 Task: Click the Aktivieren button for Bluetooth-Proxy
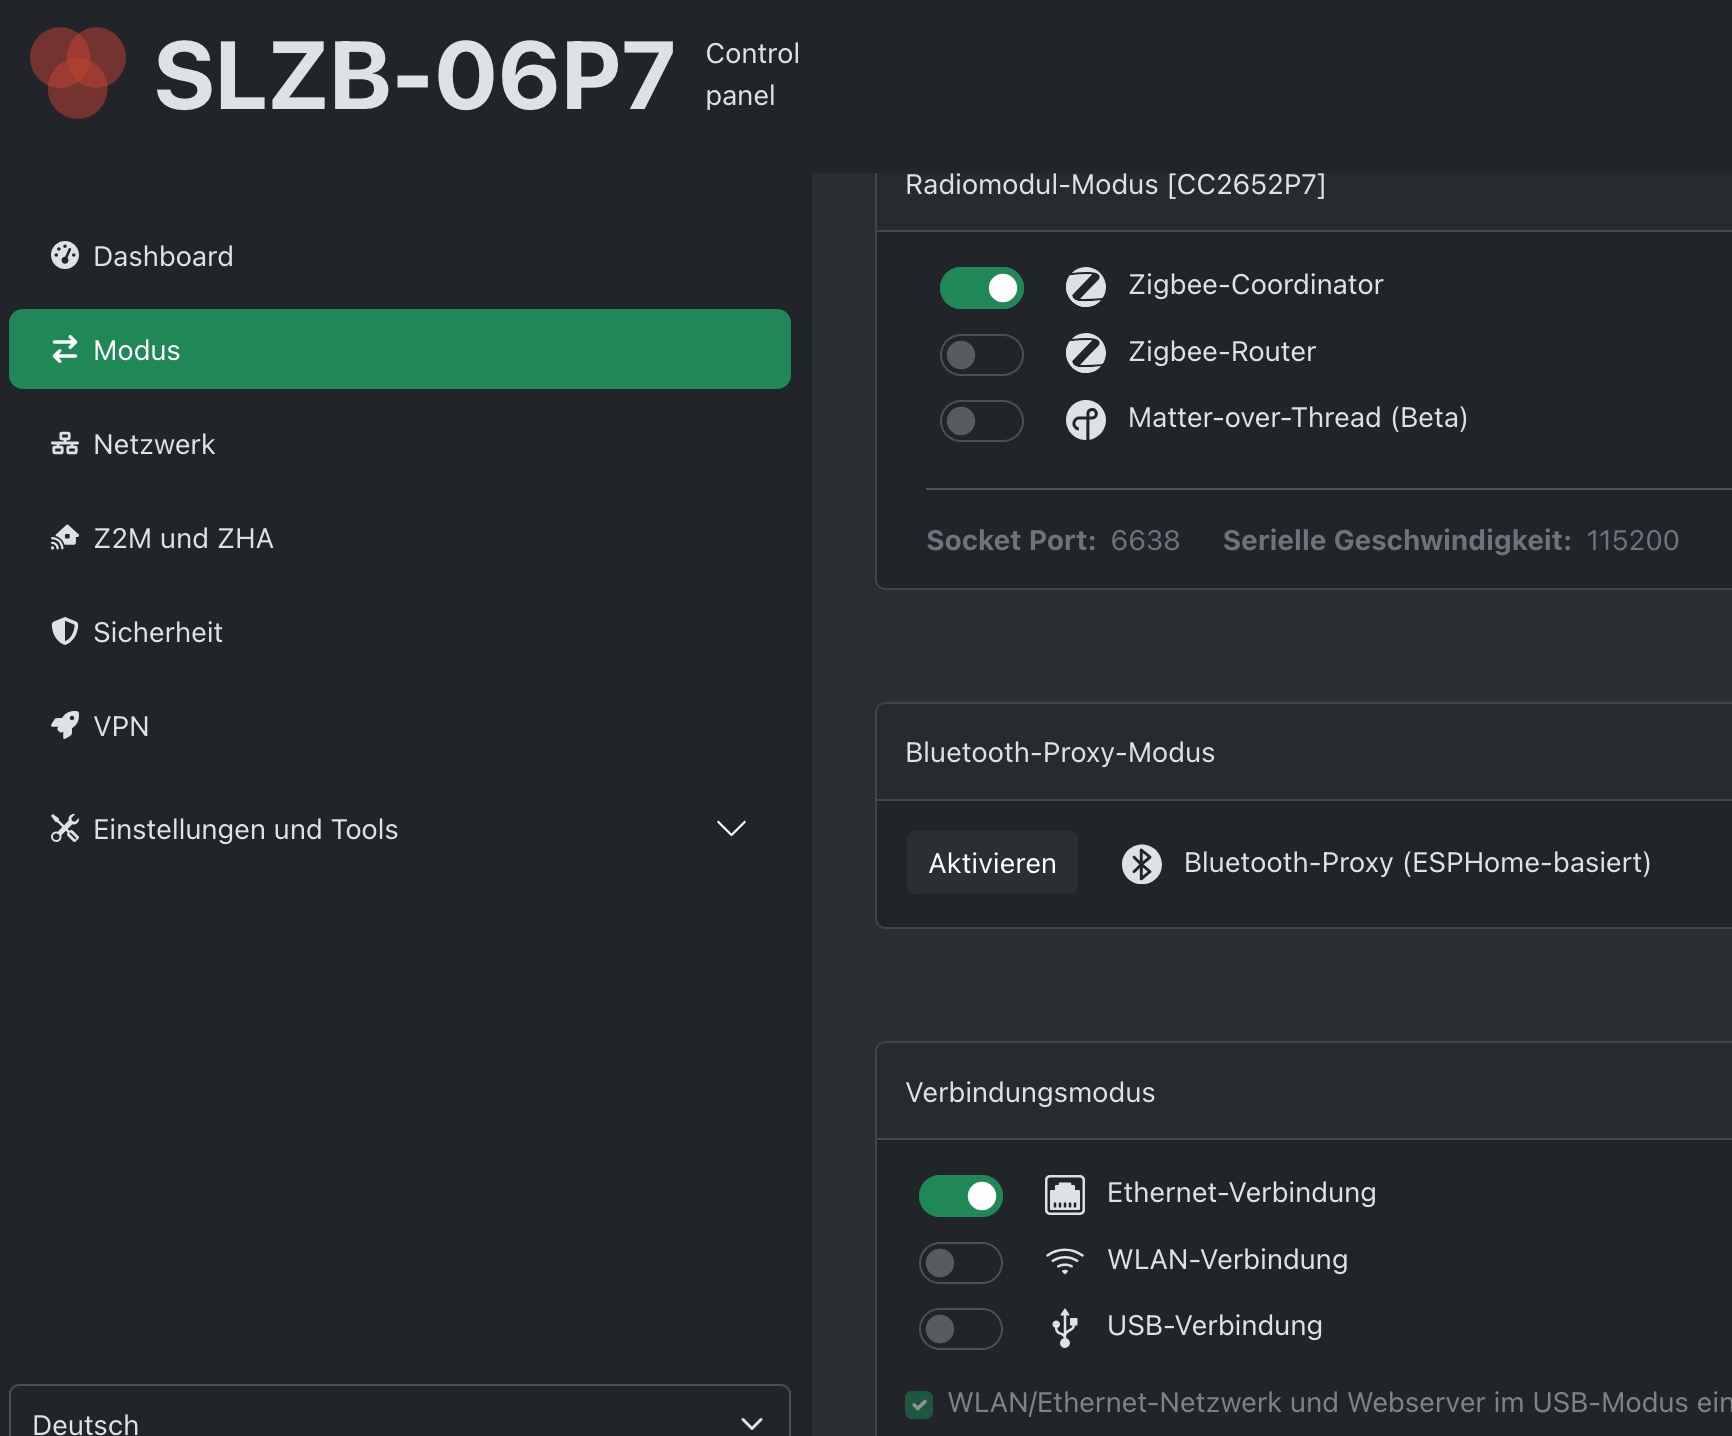(x=992, y=863)
